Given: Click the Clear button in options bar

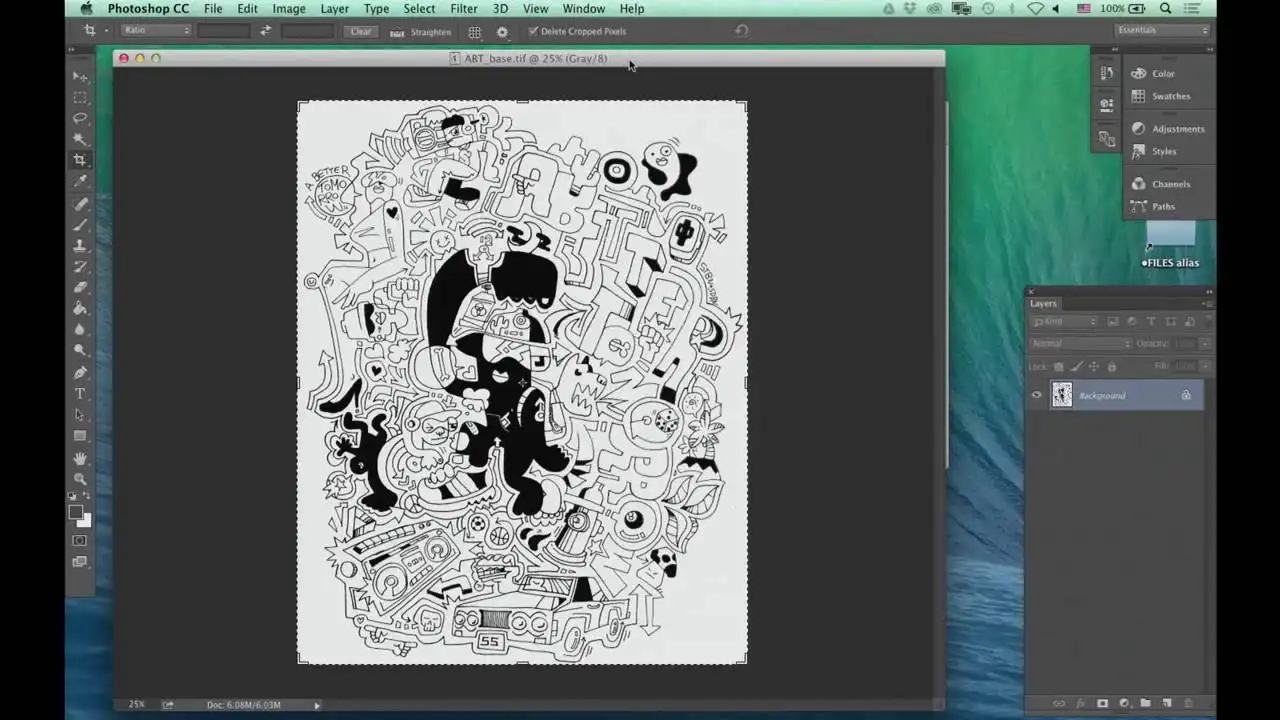Looking at the screenshot, I should pos(360,31).
